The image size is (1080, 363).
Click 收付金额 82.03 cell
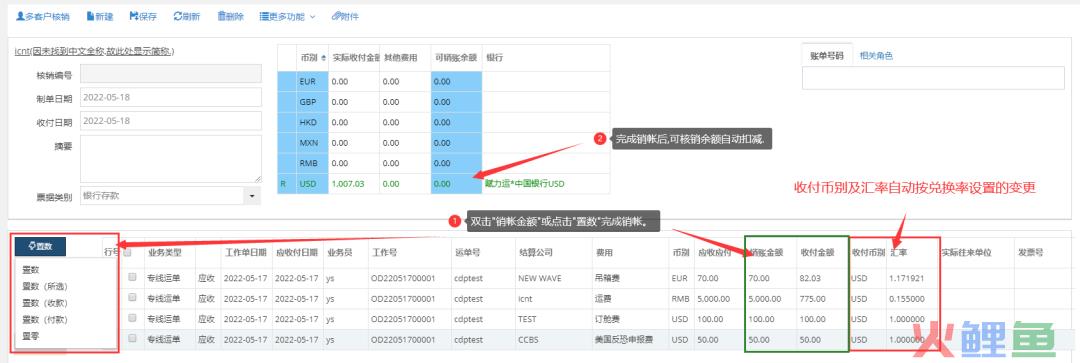click(822, 279)
